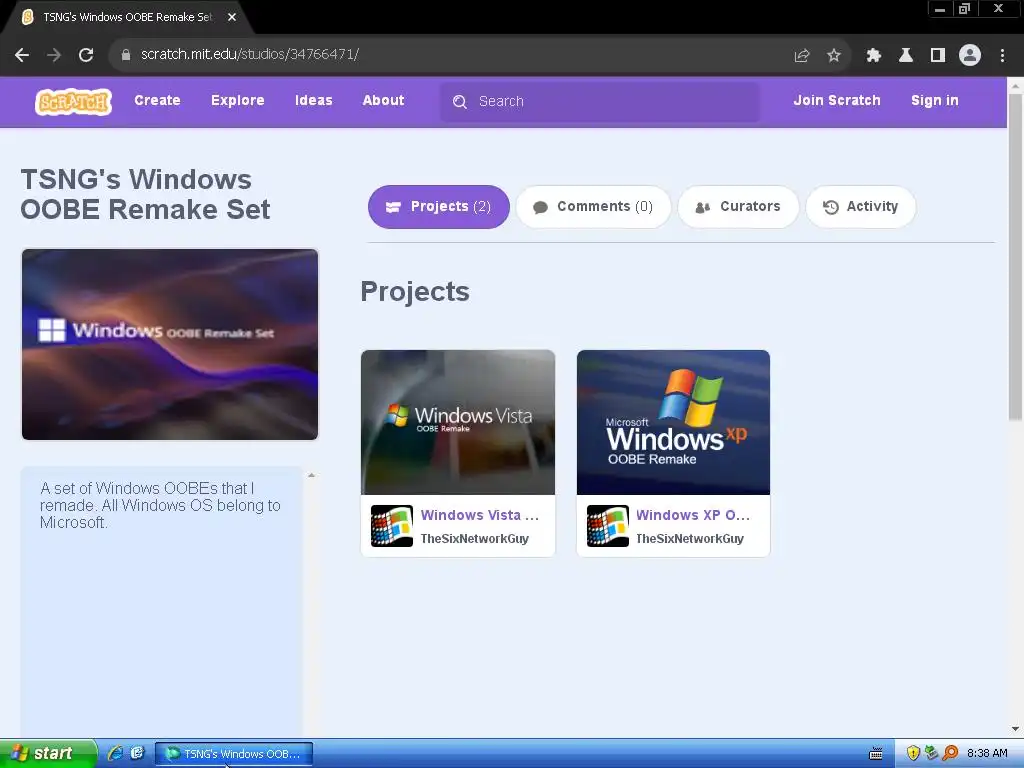Click the lock icon in address bar
The width and height of the screenshot is (1024, 768).
tap(125, 55)
